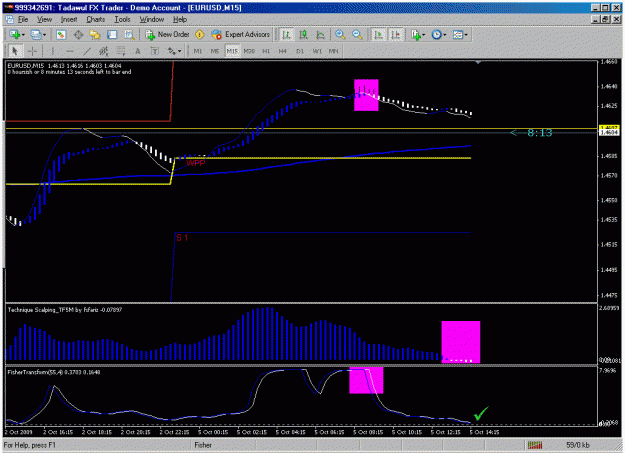Open the Strategy Tester magnifier icon

pyautogui.click(x=129, y=35)
